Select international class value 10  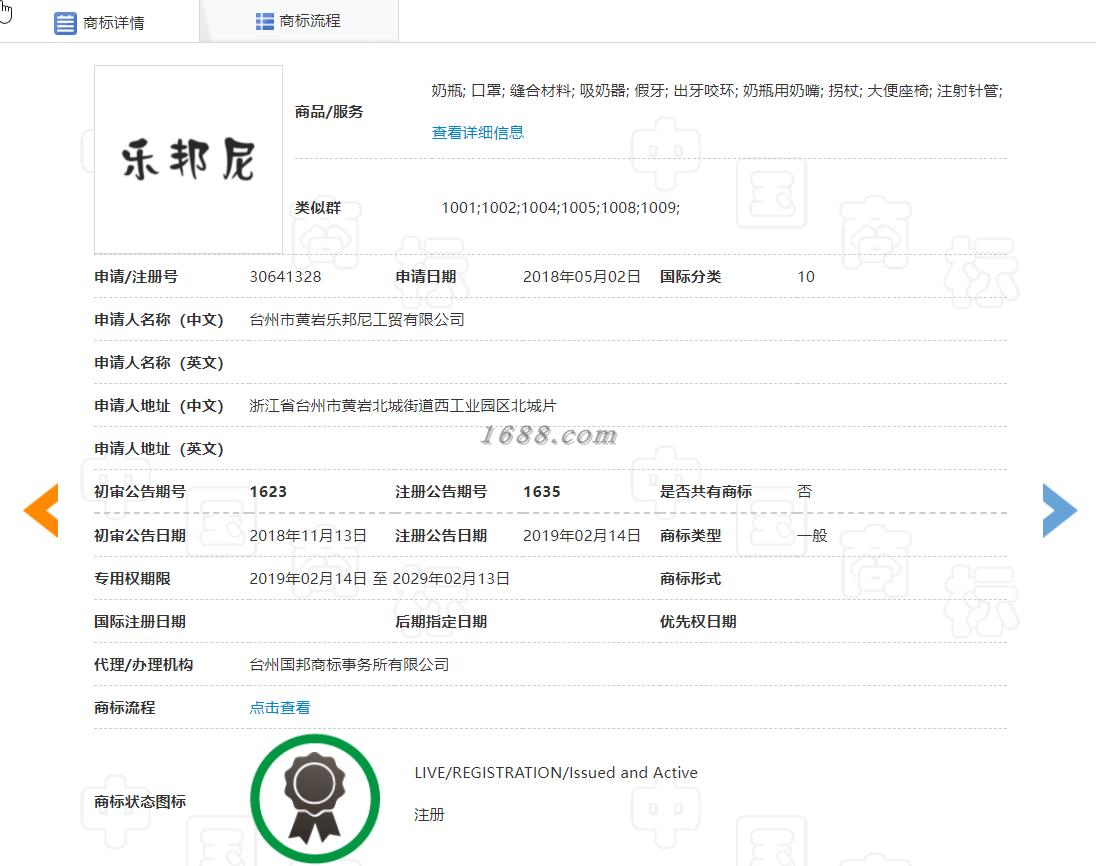pyautogui.click(x=806, y=277)
